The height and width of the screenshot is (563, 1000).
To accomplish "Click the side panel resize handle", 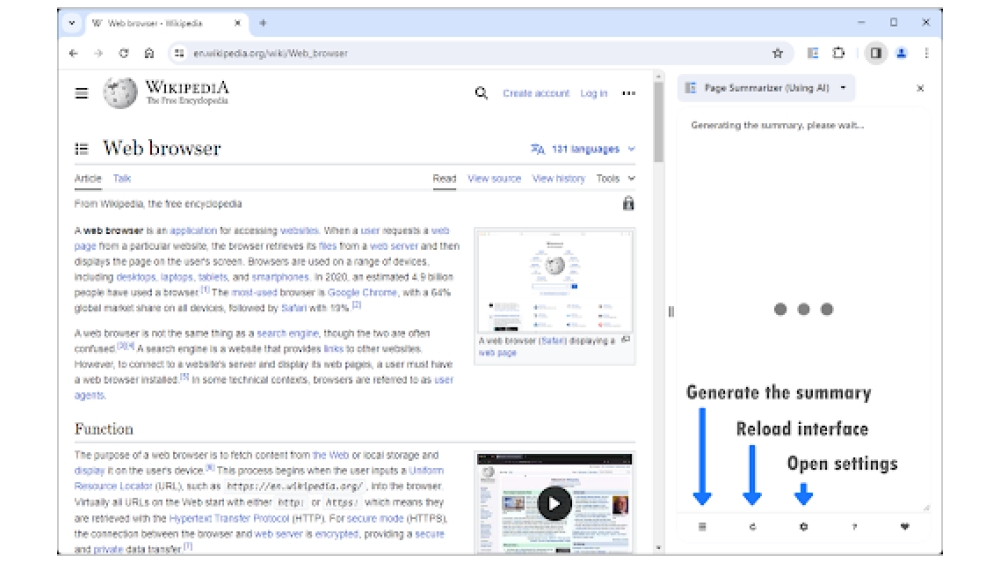I will click(x=671, y=312).
